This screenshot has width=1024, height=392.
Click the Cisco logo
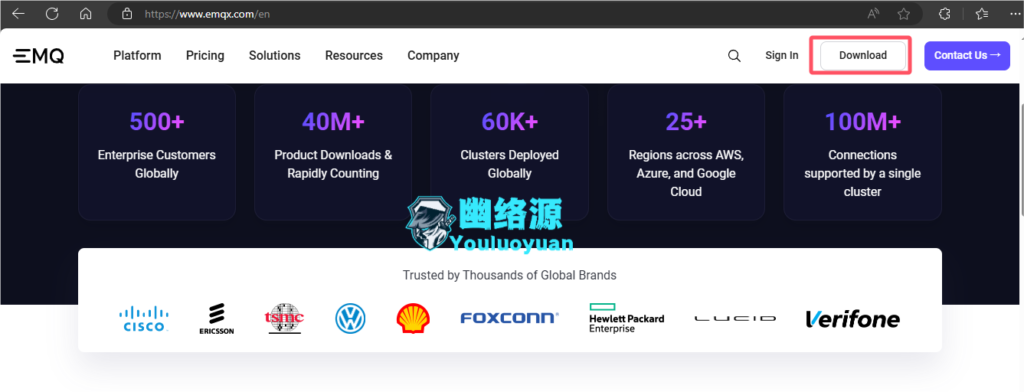pos(144,319)
